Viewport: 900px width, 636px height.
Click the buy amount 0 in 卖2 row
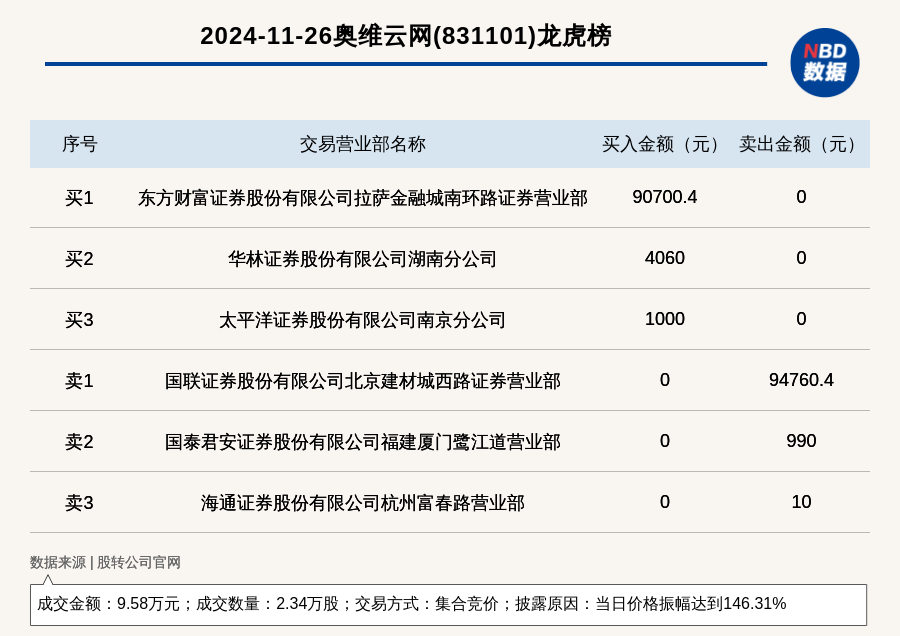tap(665, 440)
